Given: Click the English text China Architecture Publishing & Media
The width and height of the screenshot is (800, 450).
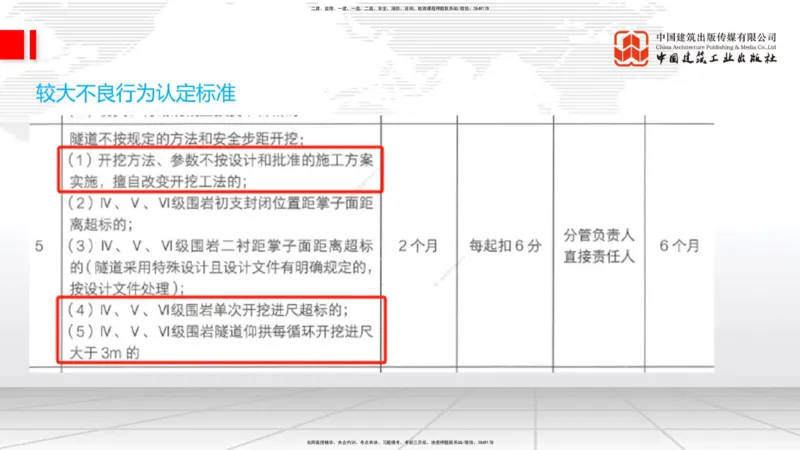Looking at the screenshot, I should click(716, 47).
